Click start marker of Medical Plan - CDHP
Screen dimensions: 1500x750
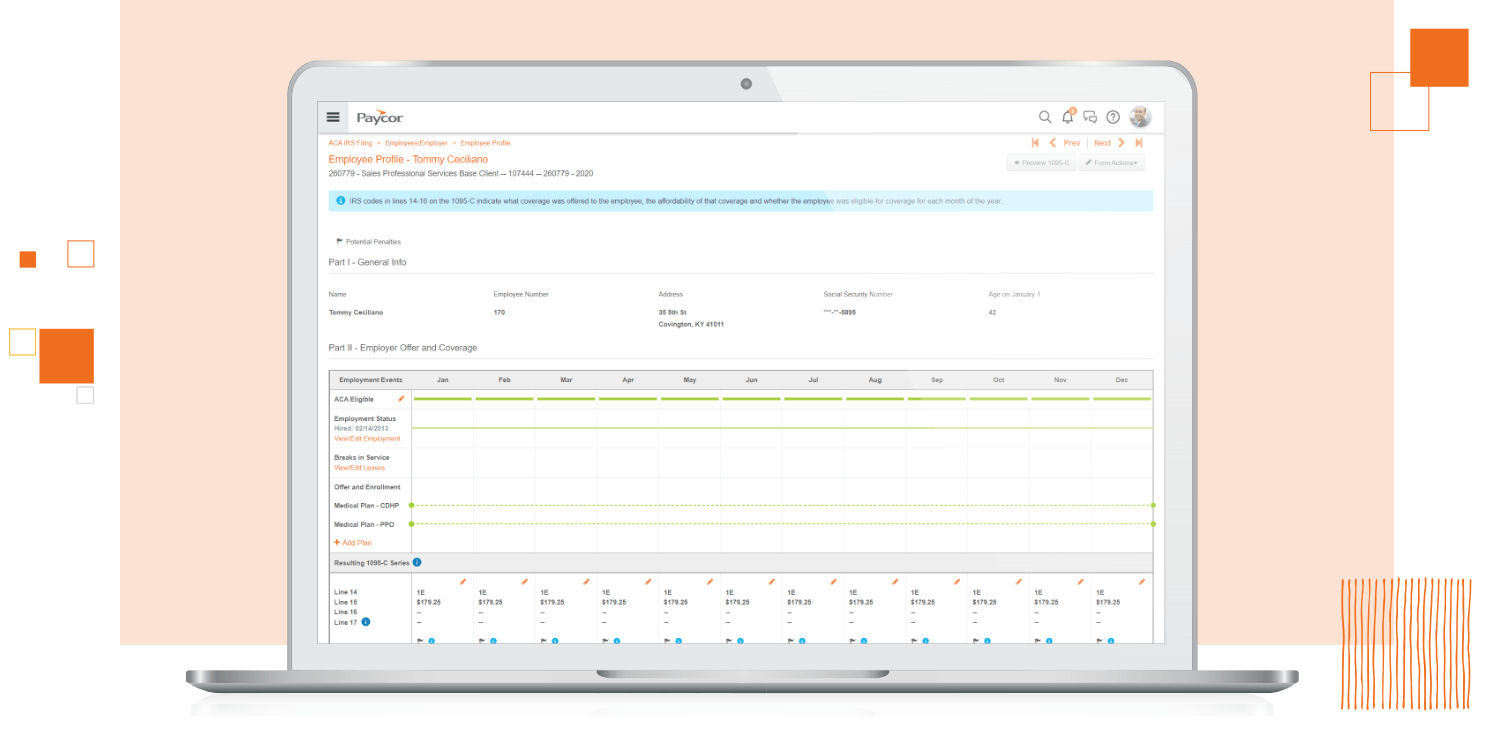coord(411,506)
